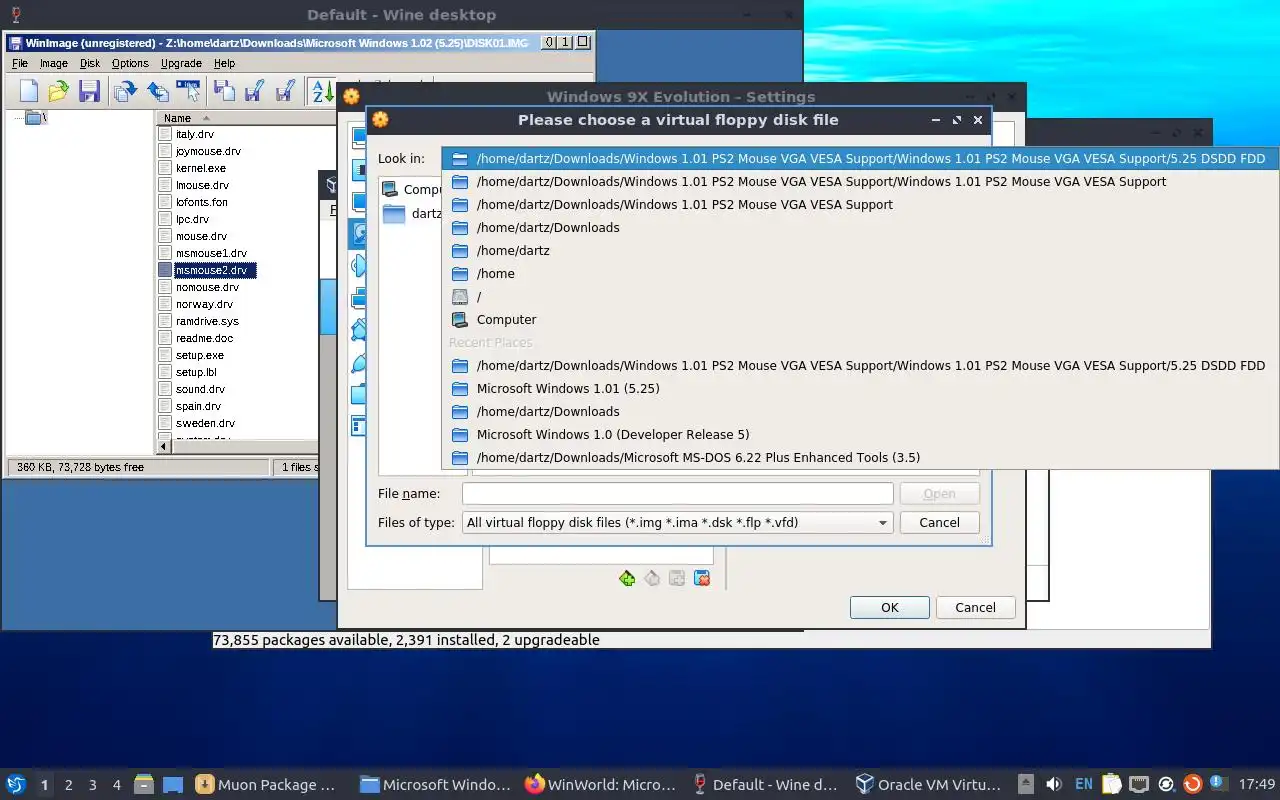Select recent place Microsoft Windows 1.0 (Developer Release 5)
1280x800 pixels.
[x=860, y=434]
